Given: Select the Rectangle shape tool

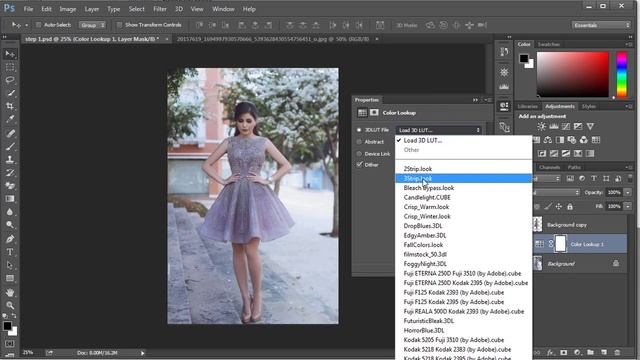Looking at the screenshot, I should (10, 278).
